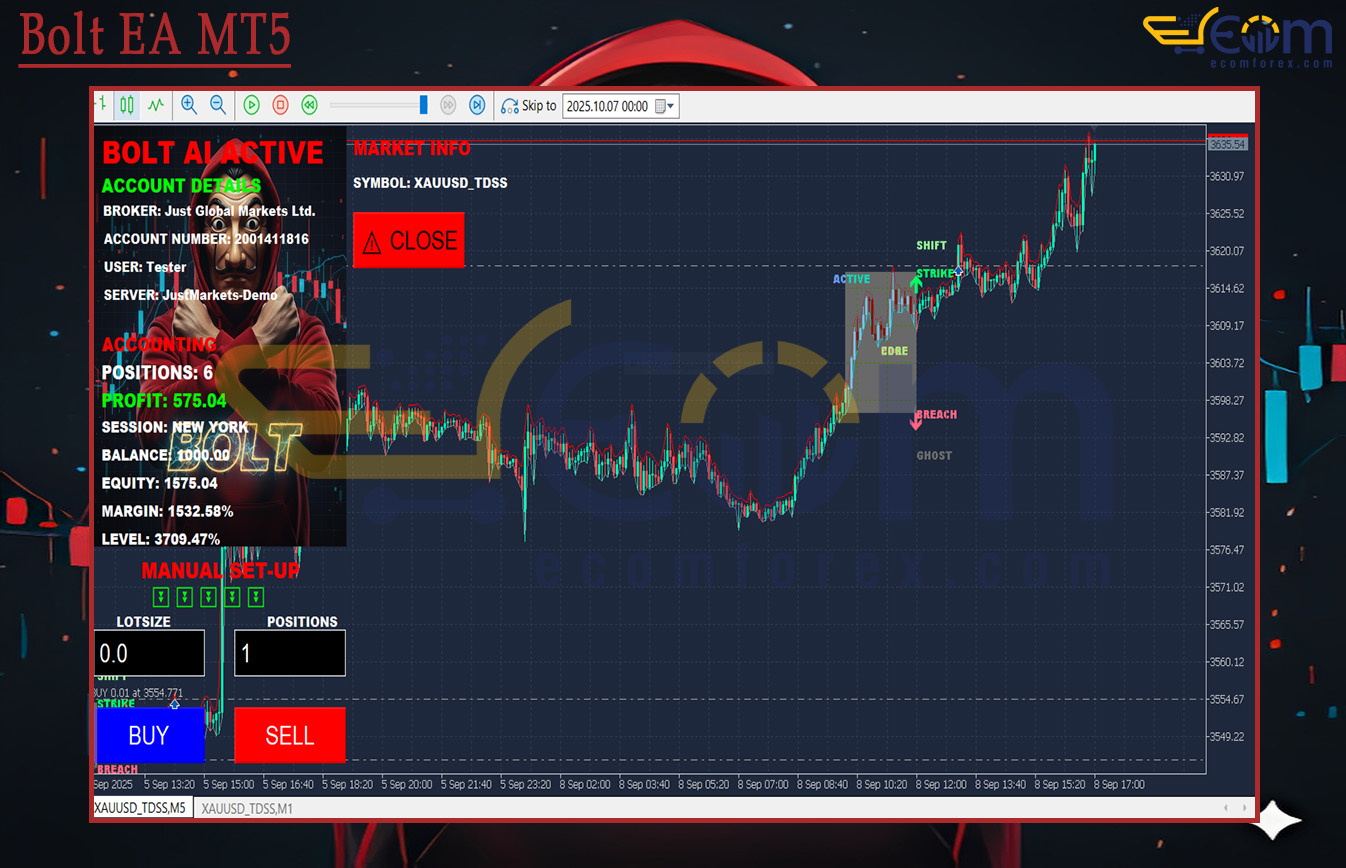Screen dimensions: 1346x868
Task: Toggle first green arrow box under Manual Set-Up
Action: [x=160, y=597]
